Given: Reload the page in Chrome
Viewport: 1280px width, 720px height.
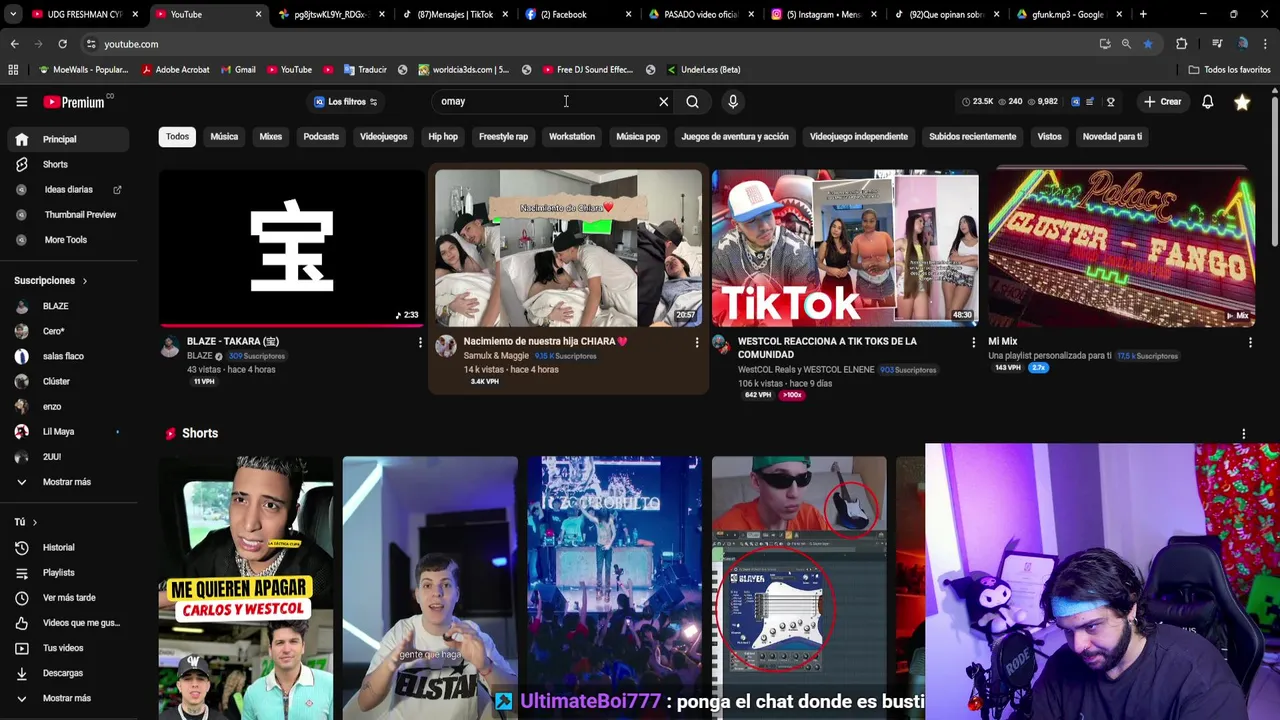Looking at the screenshot, I should 62,44.
